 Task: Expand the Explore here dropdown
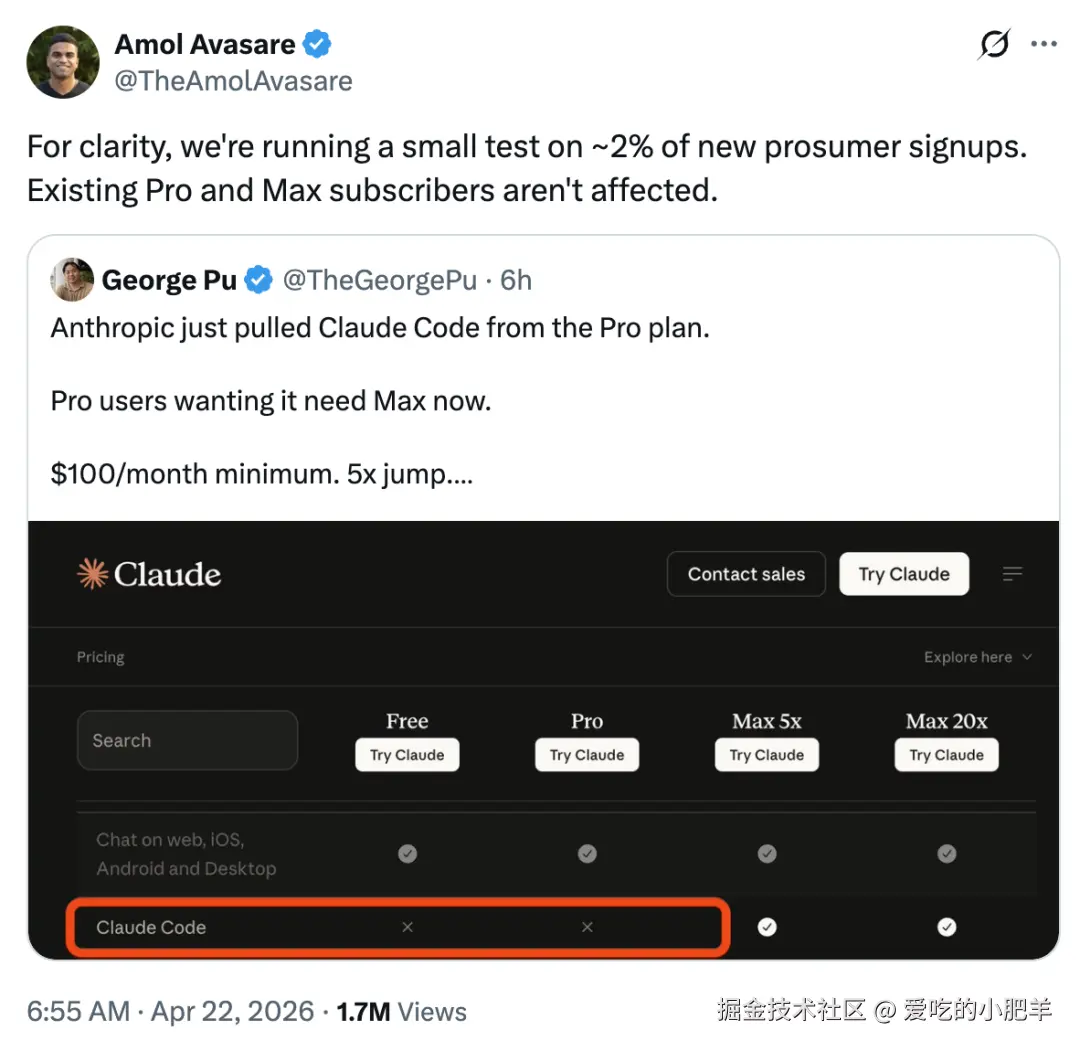pos(977,657)
